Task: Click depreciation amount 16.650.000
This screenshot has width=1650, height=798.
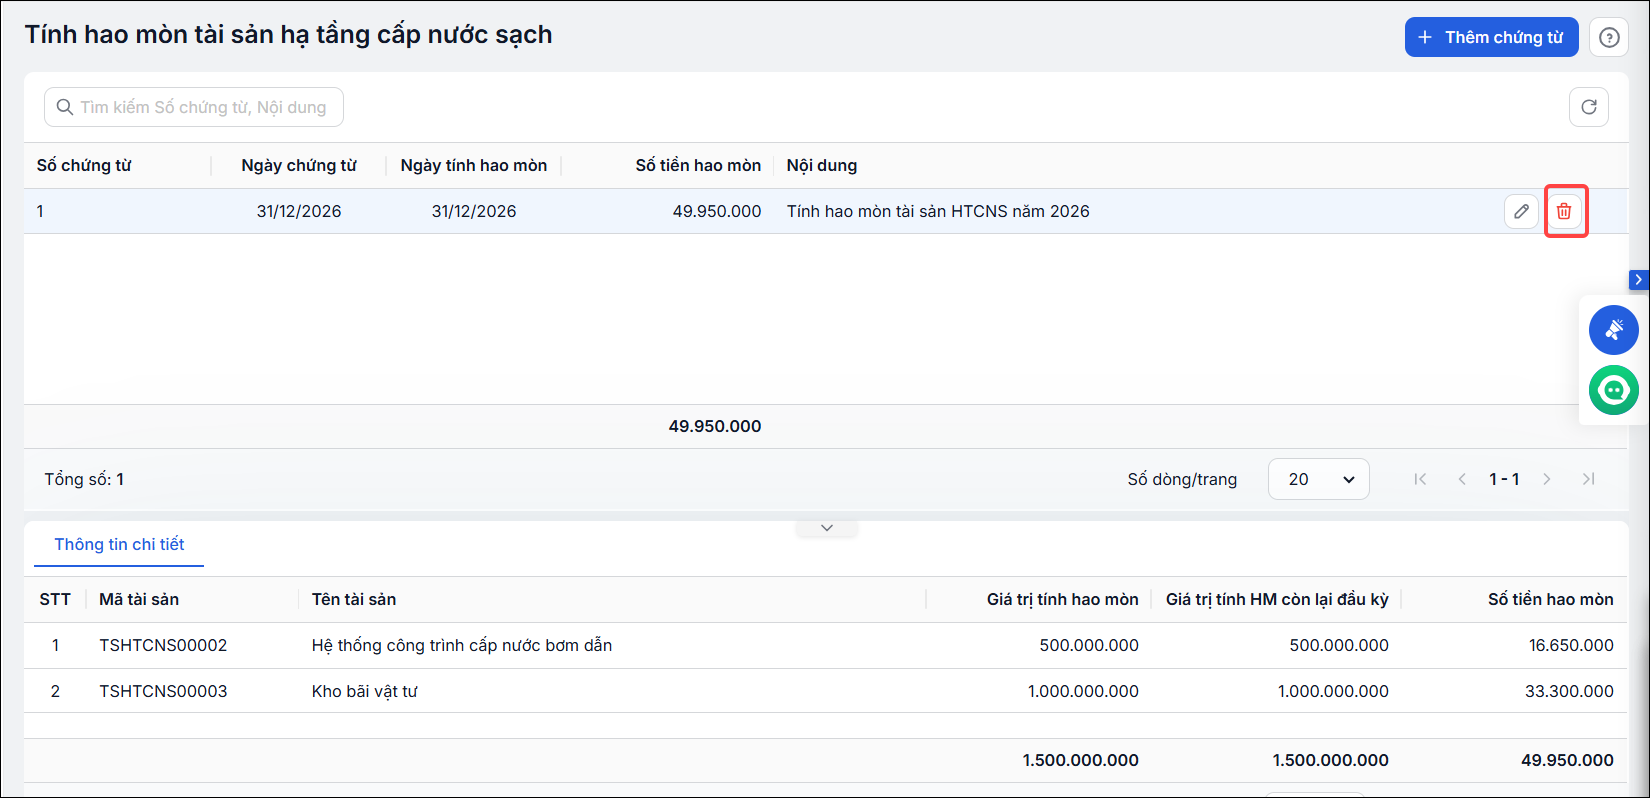Action: click(x=1571, y=645)
